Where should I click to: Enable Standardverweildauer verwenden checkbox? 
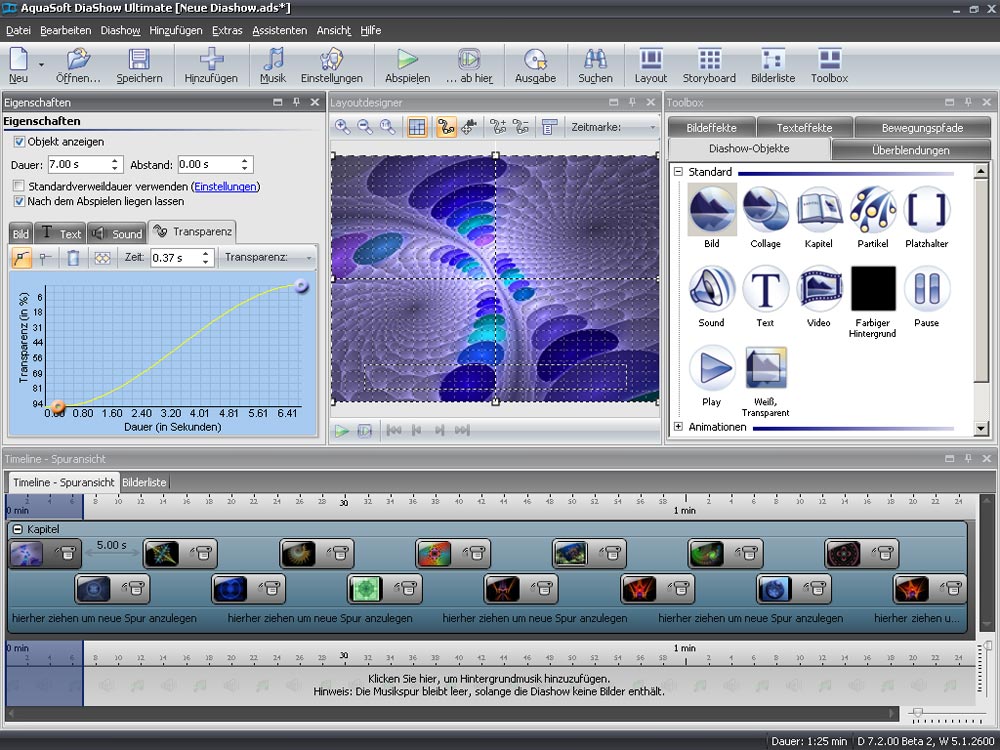click(x=20, y=186)
